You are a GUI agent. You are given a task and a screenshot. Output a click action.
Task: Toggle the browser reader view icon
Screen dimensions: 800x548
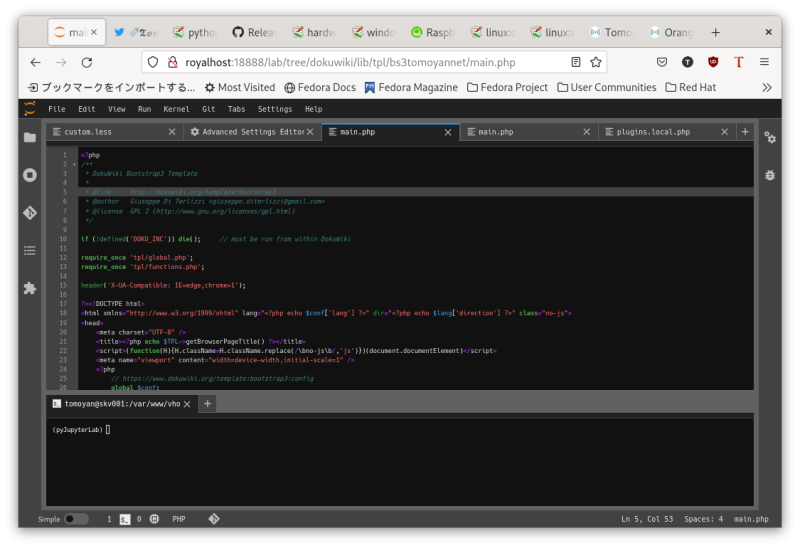click(x=575, y=62)
